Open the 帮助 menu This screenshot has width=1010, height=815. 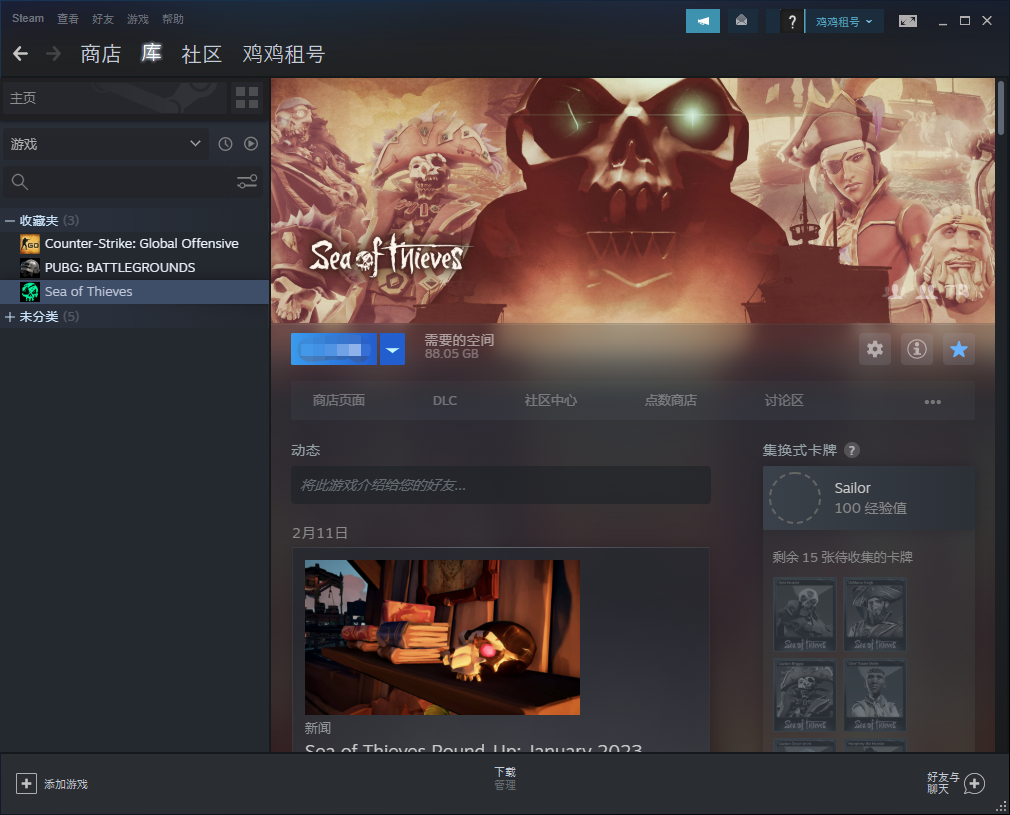(173, 19)
